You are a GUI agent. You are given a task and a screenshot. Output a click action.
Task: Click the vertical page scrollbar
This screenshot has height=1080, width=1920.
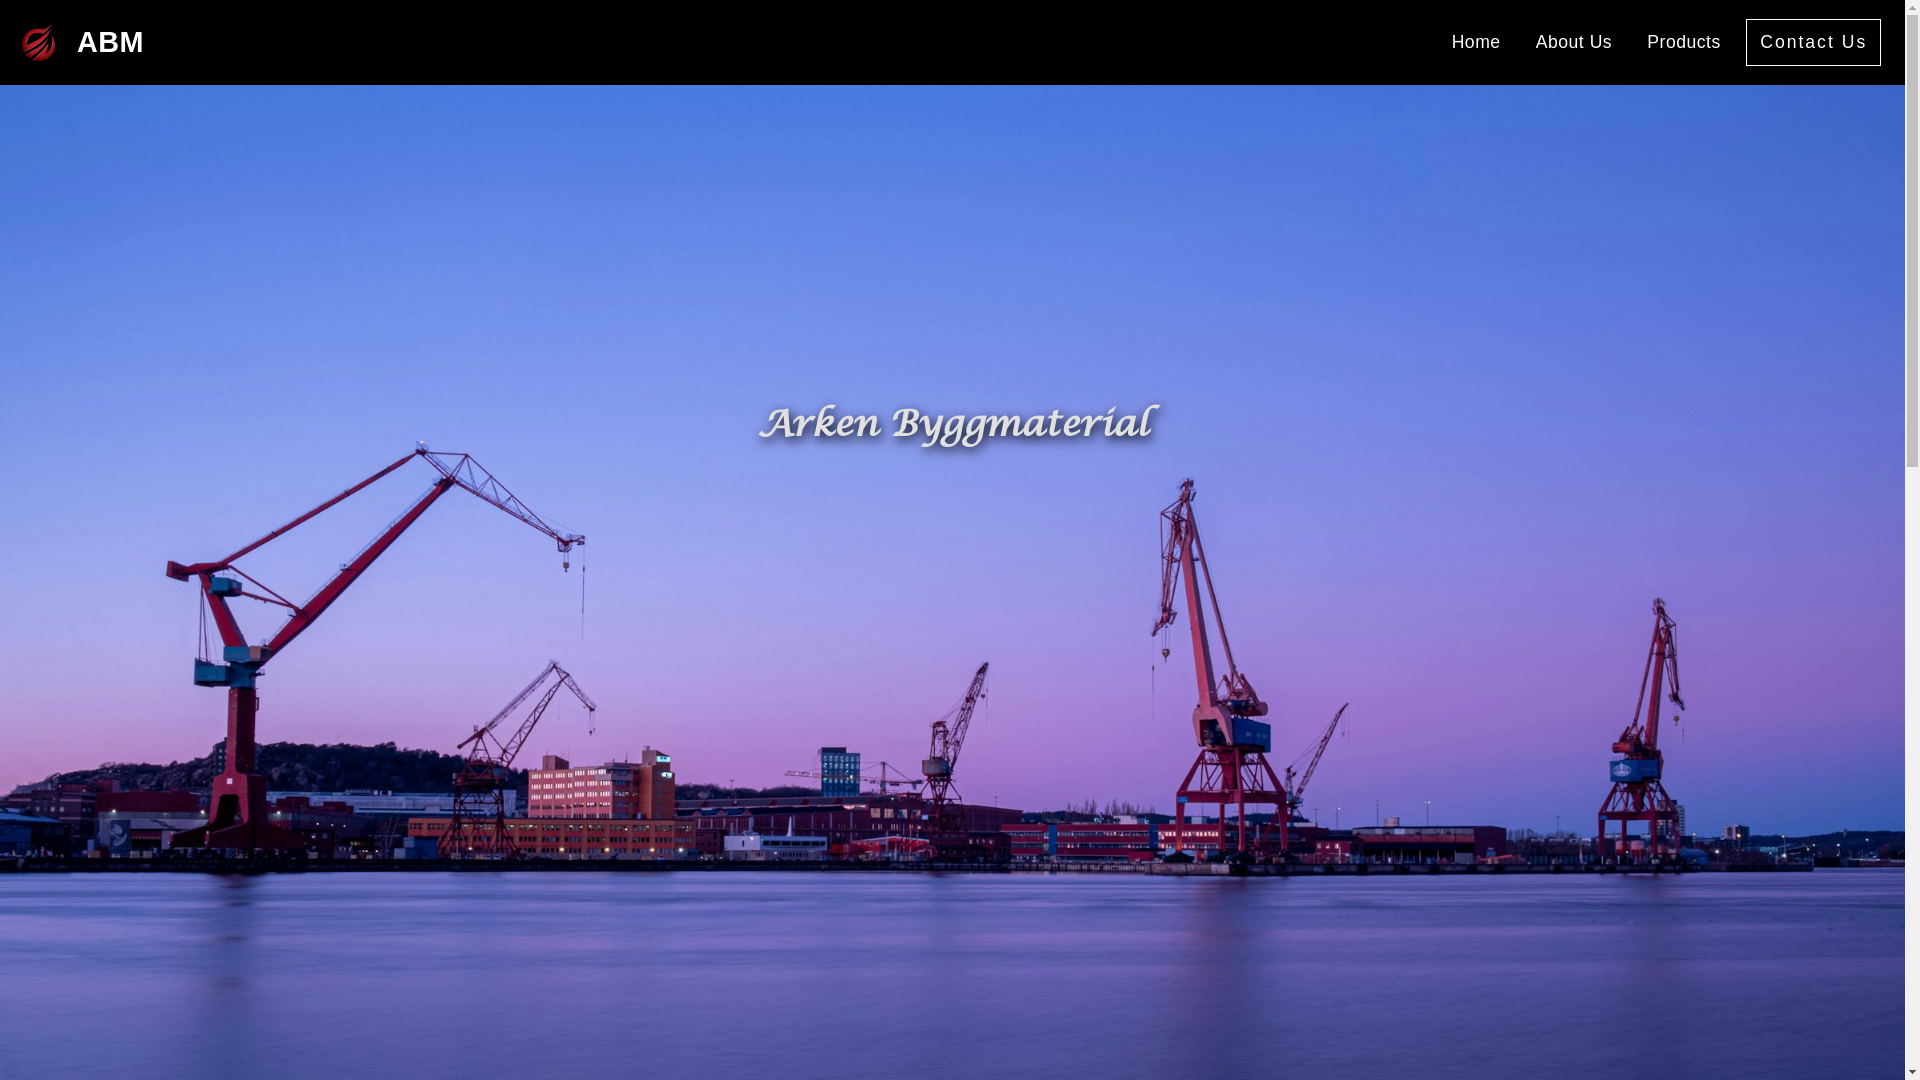click(x=1912, y=540)
